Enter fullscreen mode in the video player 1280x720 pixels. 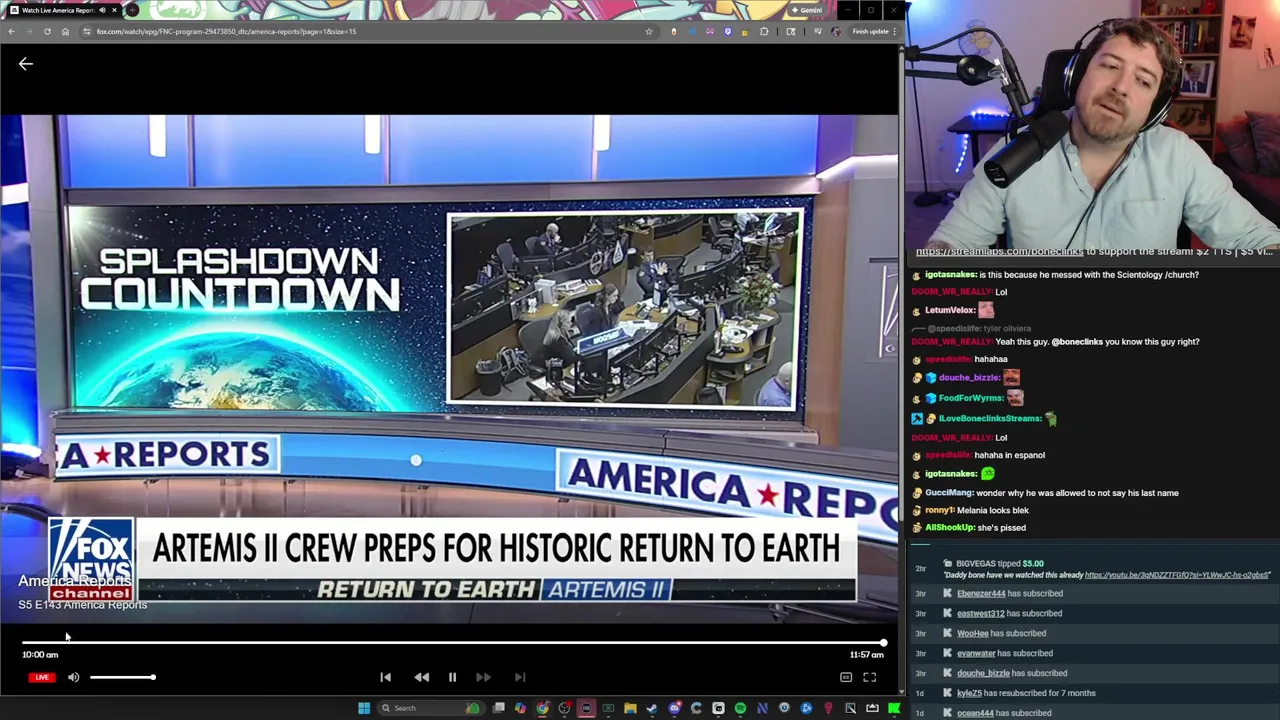pos(870,677)
